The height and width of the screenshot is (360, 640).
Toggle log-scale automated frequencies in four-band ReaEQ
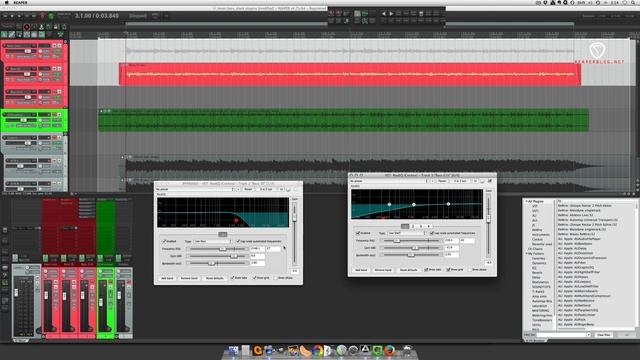[x=432, y=233]
